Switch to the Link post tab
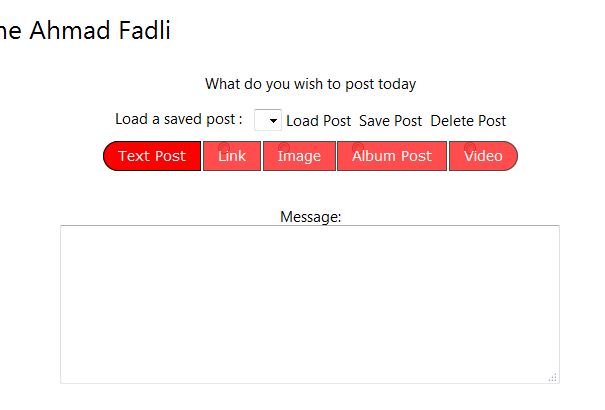The image size is (605, 410). (232, 157)
